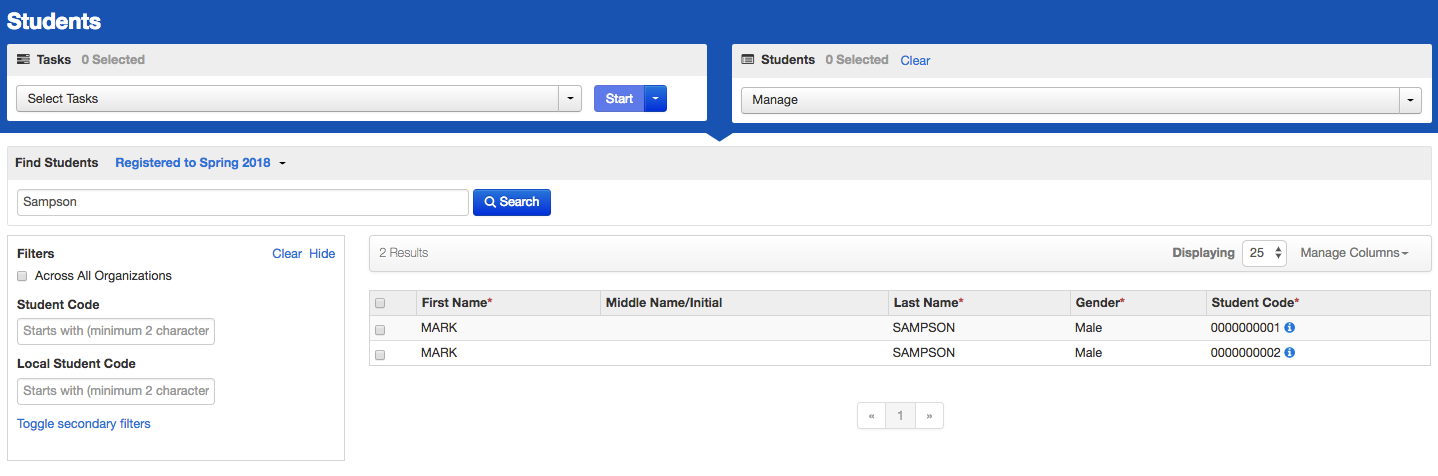The width and height of the screenshot is (1438, 476).
Task: Click the Start button
Action: point(619,99)
